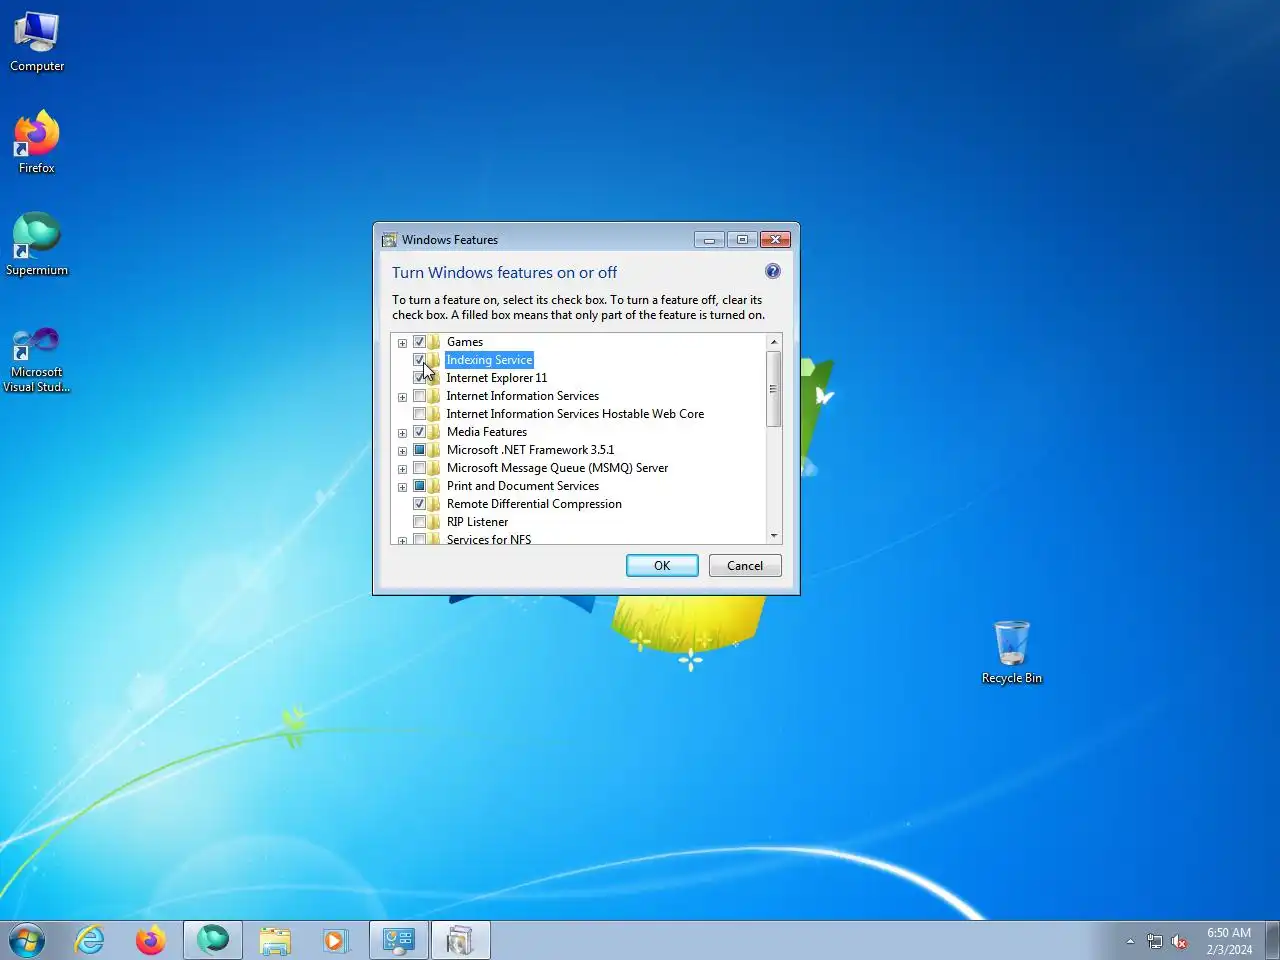Select "Internet Information Services Hostable Web Core" label
Viewport: 1280px width, 960px height.
[x=575, y=414]
